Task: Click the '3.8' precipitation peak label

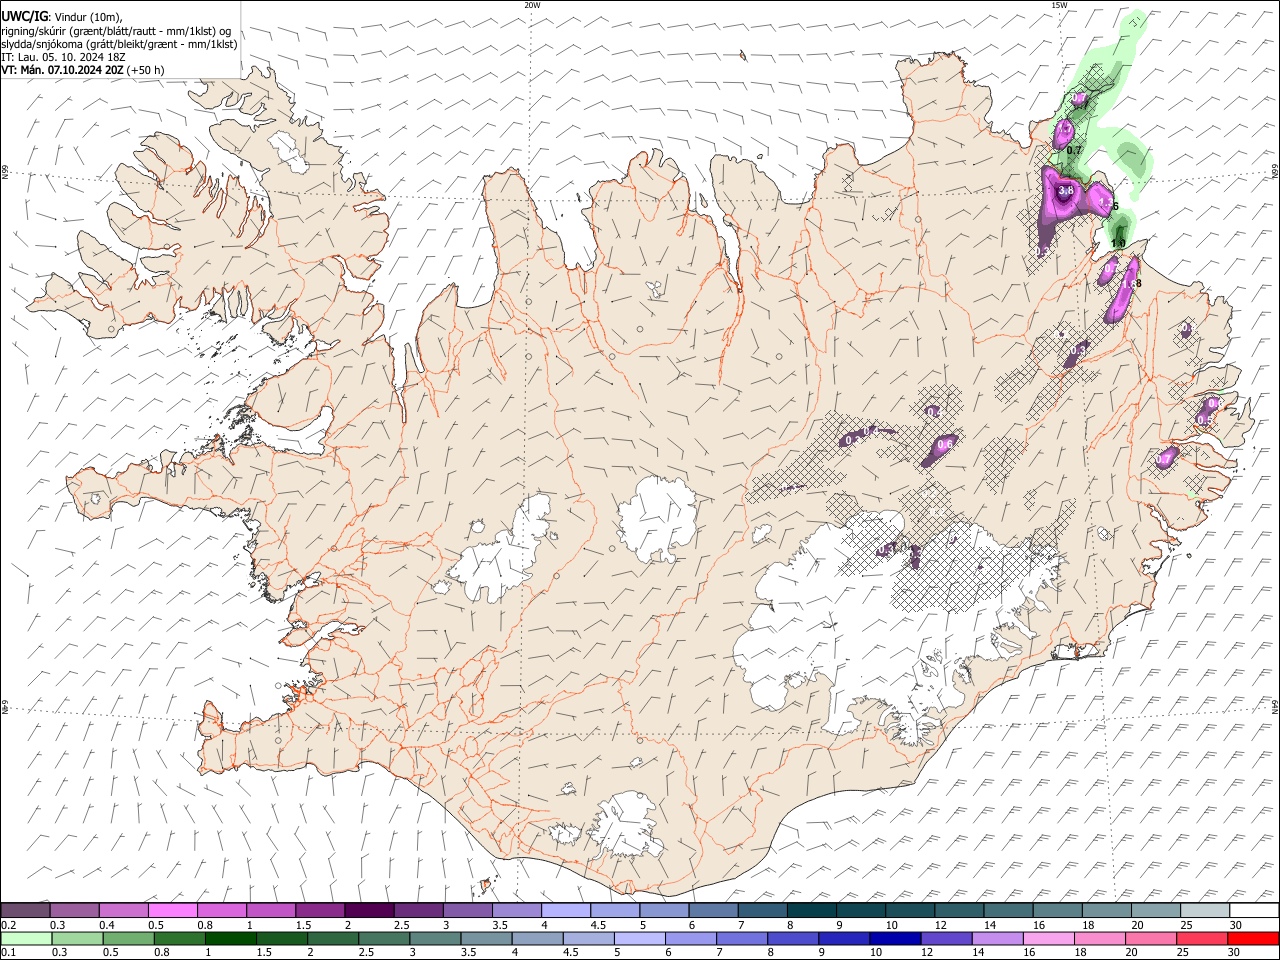Action: click(1065, 191)
